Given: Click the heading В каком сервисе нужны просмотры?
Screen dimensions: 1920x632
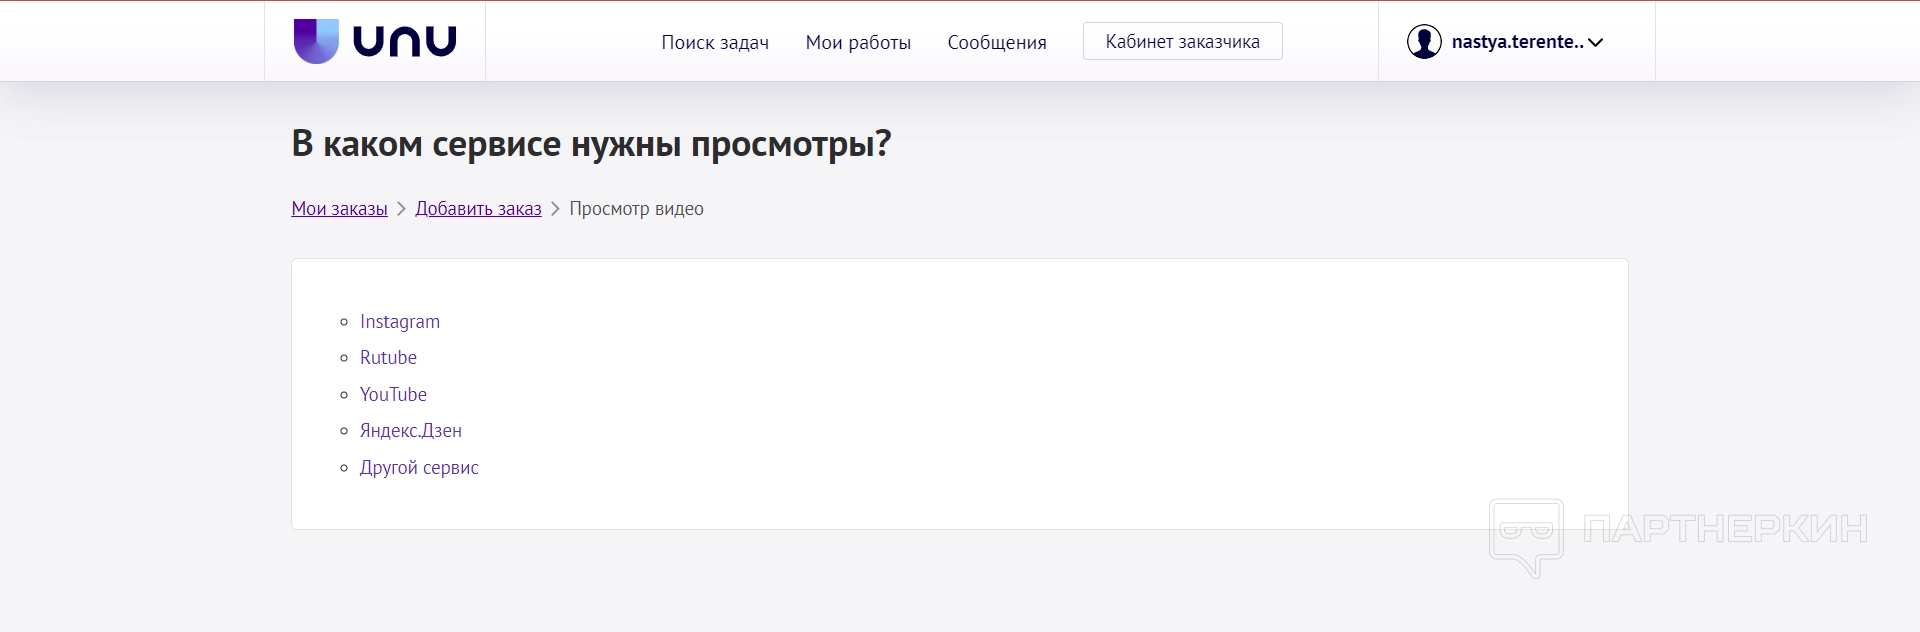Looking at the screenshot, I should 591,144.
